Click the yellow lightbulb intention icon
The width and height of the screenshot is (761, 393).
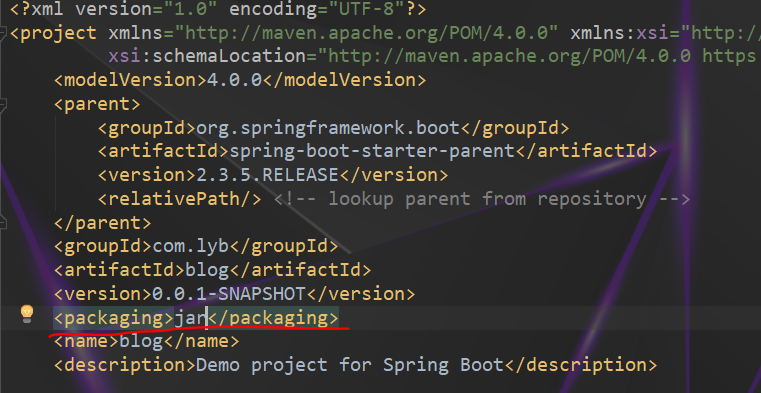tap(27, 313)
